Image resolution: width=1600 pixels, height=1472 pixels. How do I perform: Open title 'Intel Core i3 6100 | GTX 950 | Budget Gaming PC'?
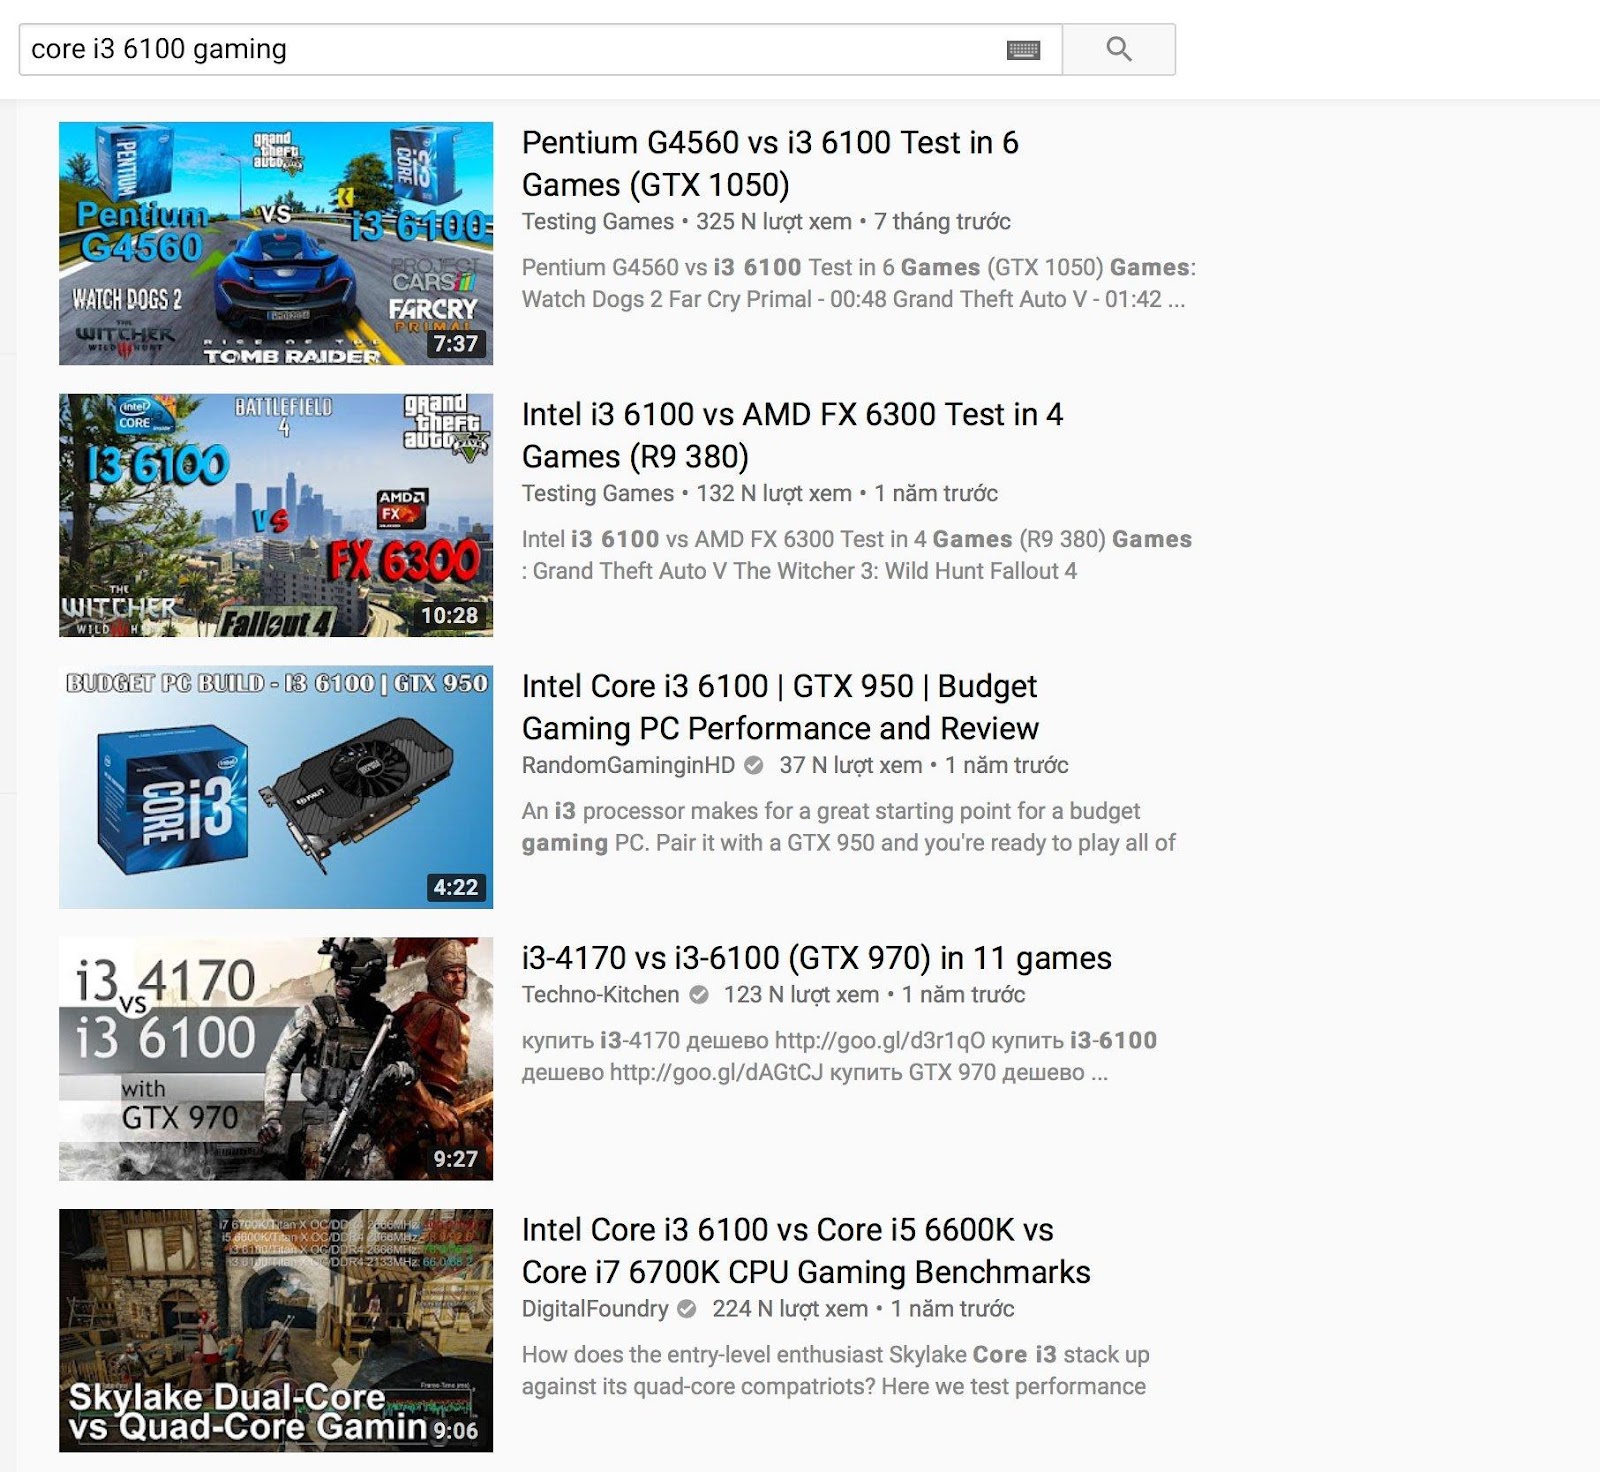(780, 707)
